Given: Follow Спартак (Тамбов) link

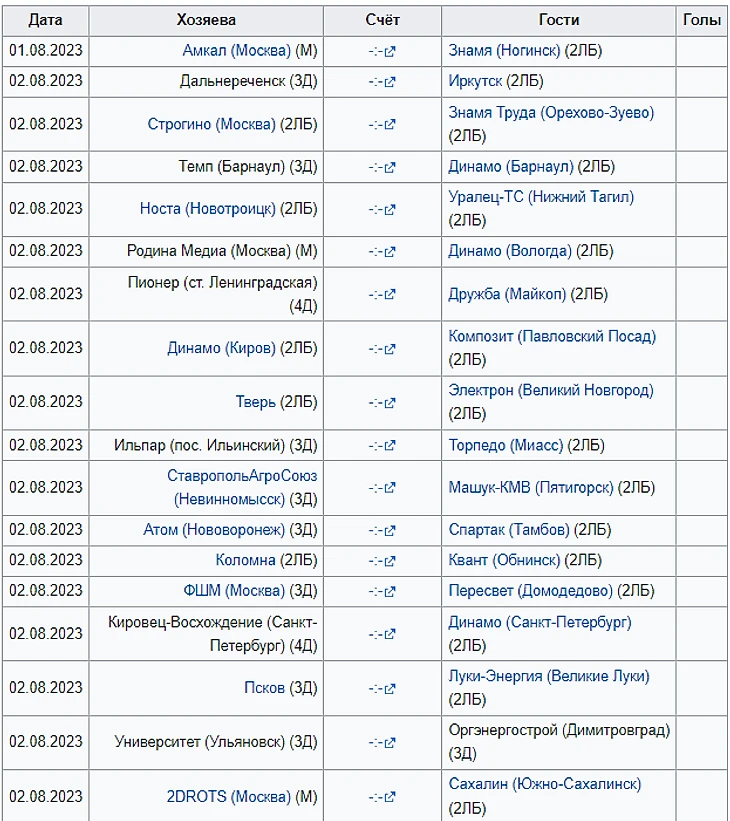Looking at the screenshot, I should pos(509,530).
